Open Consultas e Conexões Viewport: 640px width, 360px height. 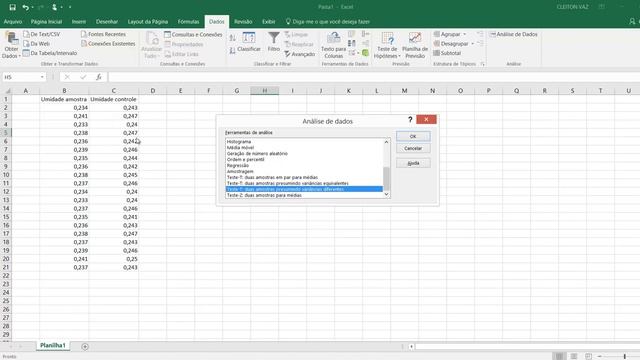click(193, 35)
